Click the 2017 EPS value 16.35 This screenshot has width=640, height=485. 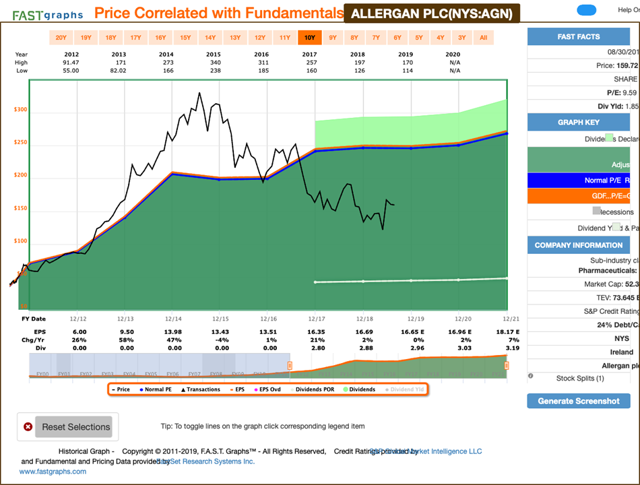[316, 332]
